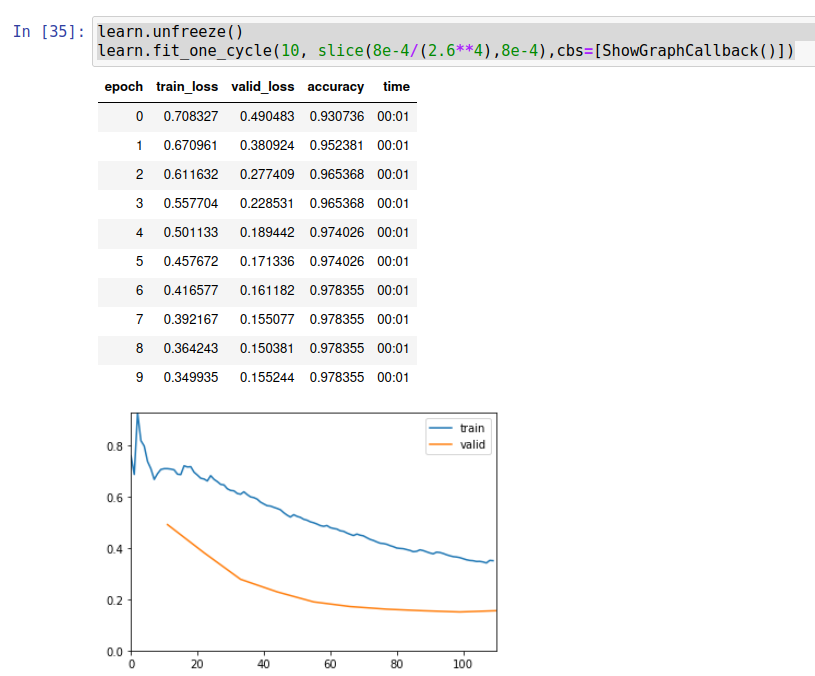
Task: Click accuracy value 0.978355 for epoch 9
Action: [x=335, y=377]
